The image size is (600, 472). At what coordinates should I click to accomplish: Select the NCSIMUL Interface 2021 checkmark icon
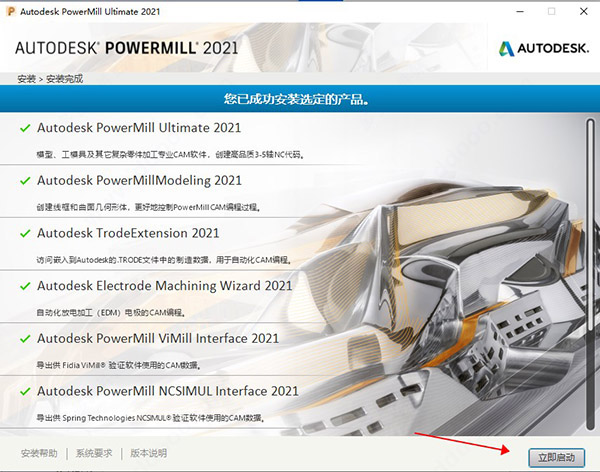coord(23,391)
